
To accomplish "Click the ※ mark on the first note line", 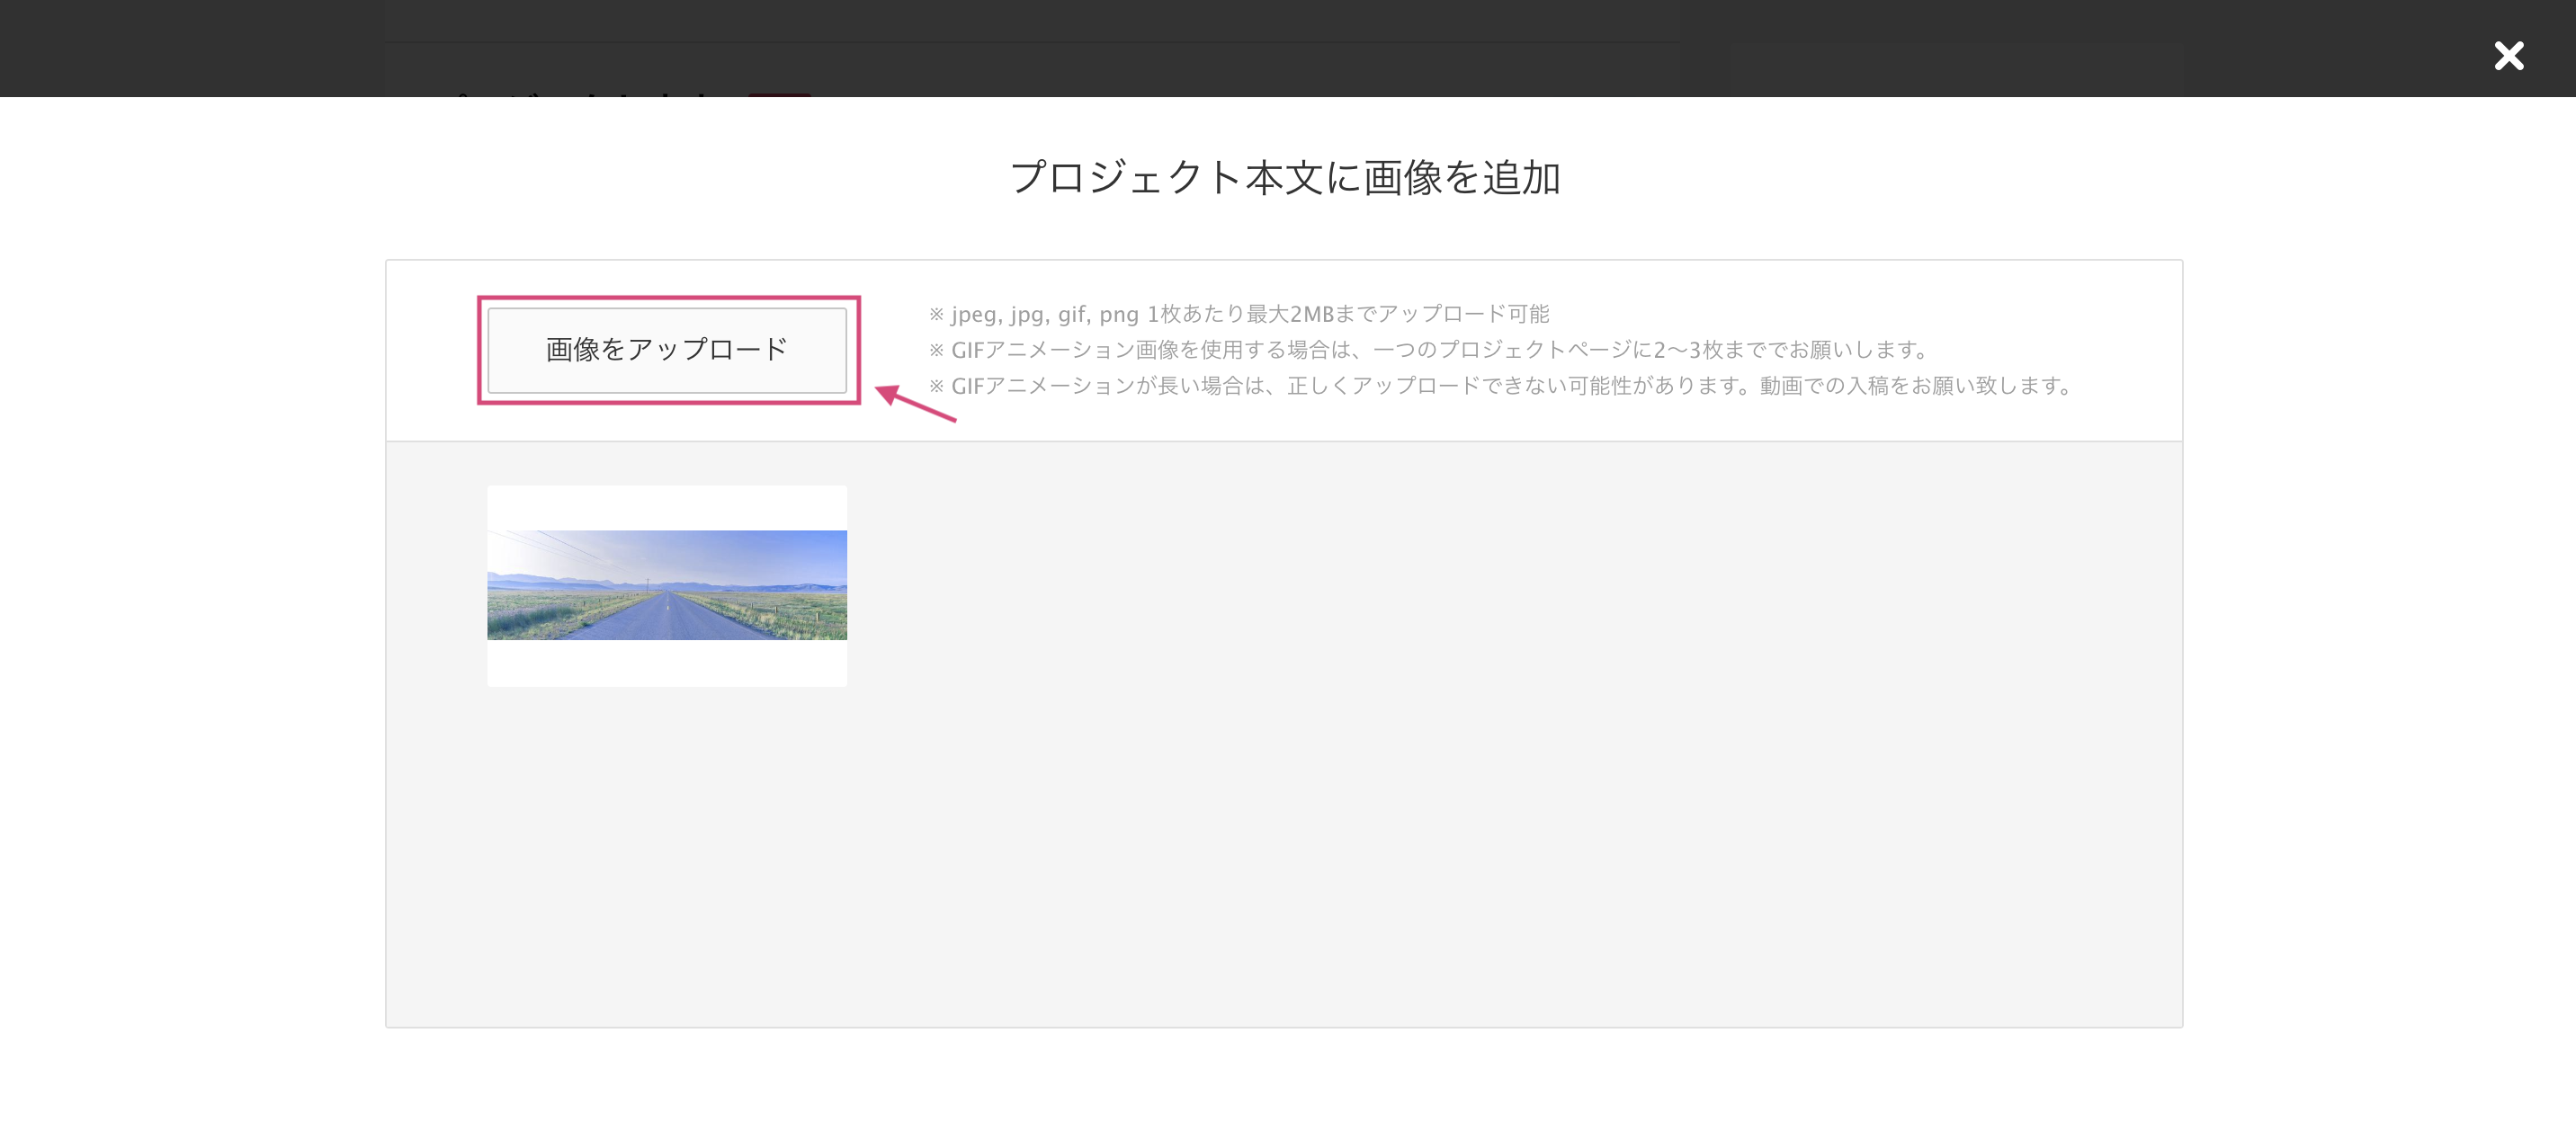I will pyautogui.click(x=936, y=314).
